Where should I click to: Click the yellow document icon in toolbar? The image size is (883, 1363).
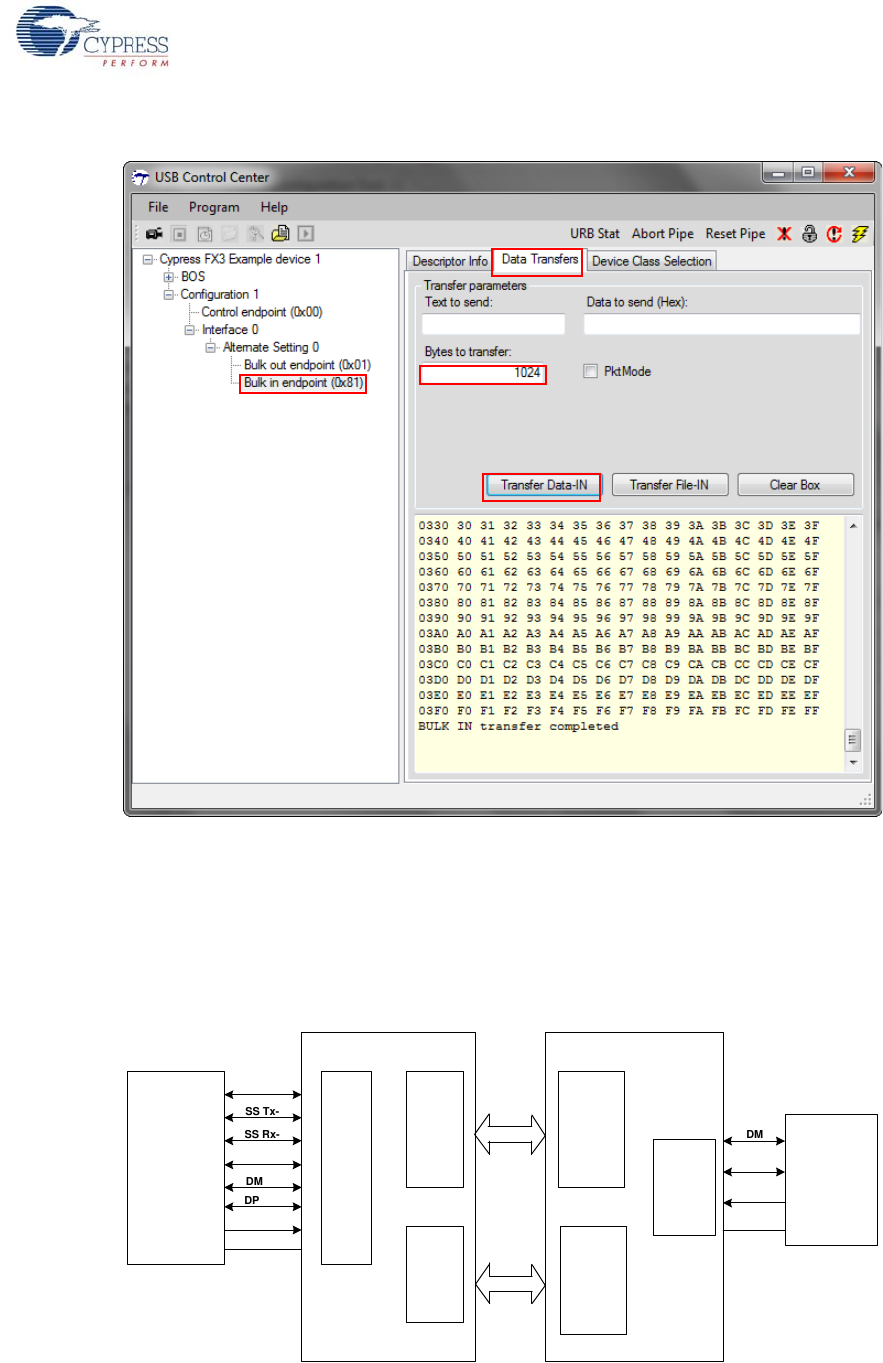pos(282,234)
